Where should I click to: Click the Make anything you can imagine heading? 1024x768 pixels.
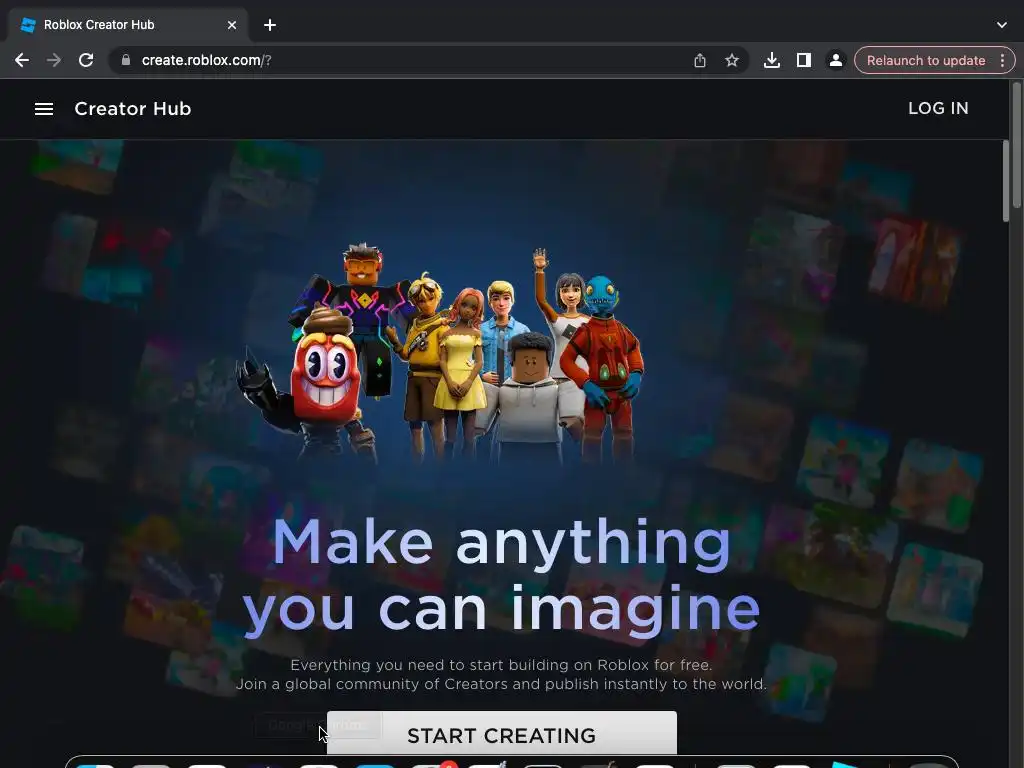[x=502, y=576]
